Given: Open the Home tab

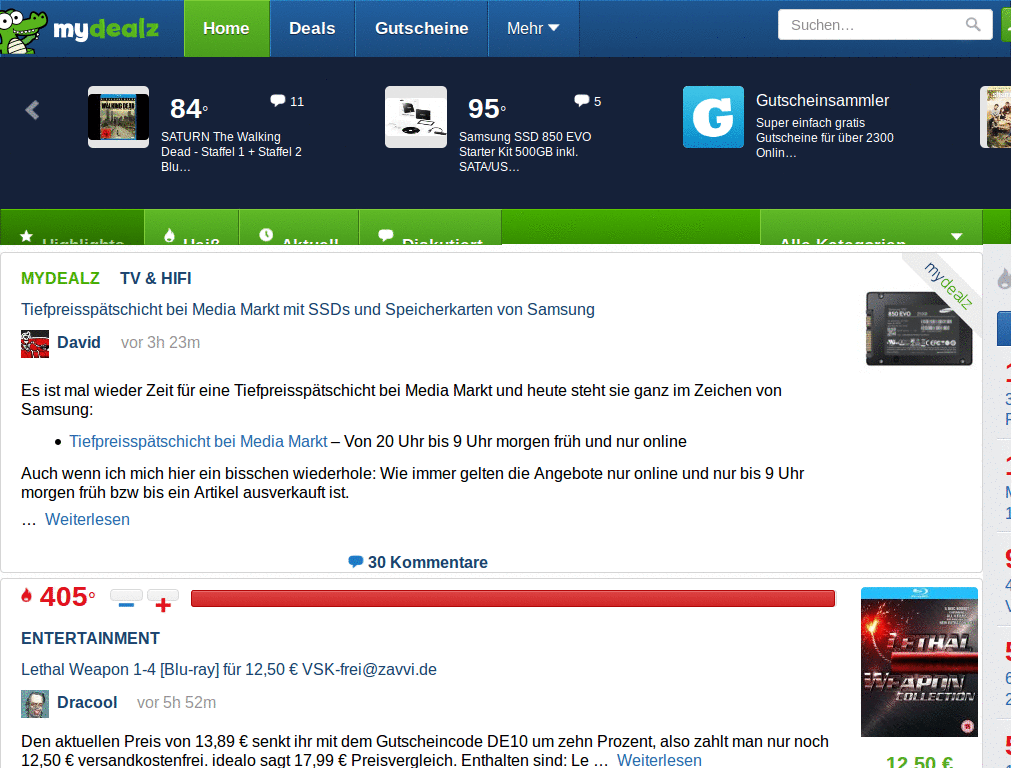Looking at the screenshot, I should point(227,28).
